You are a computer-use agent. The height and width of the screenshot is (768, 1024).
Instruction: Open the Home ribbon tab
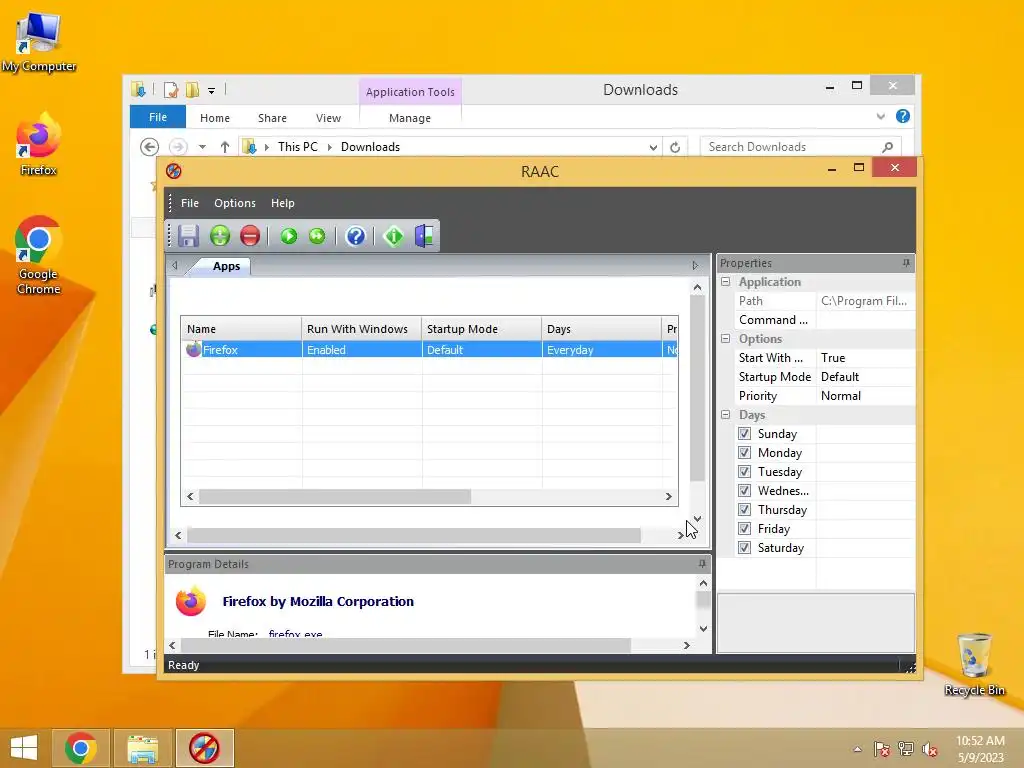click(x=215, y=118)
